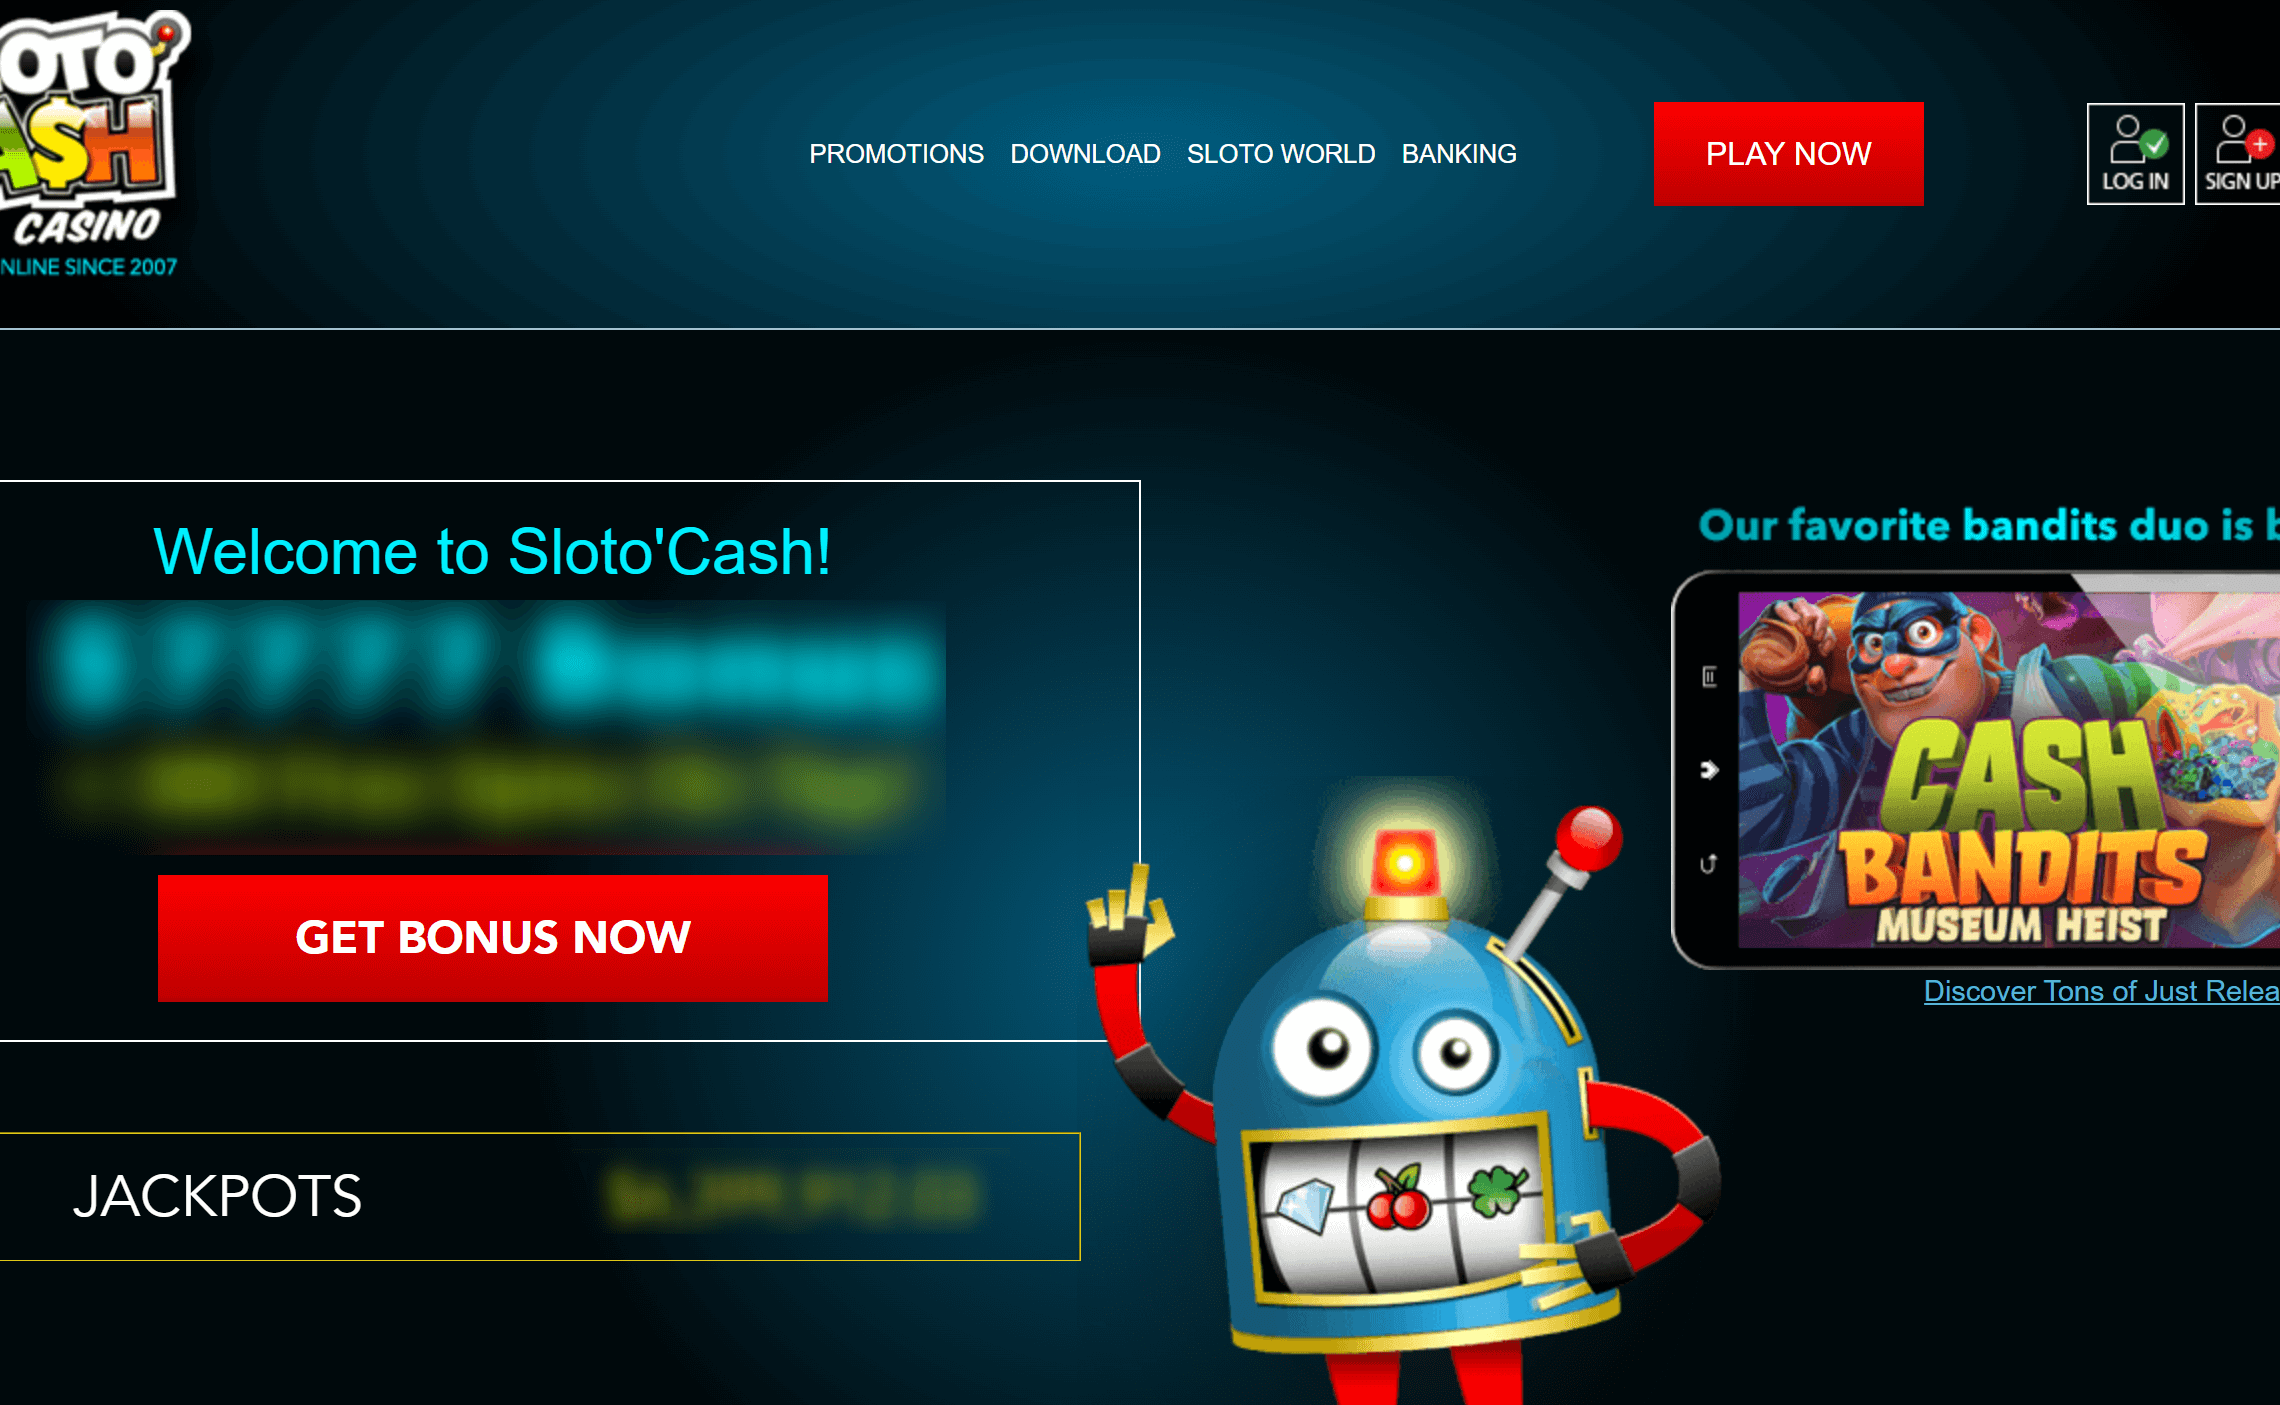Open the BANKING menu item
The width and height of the screenshot is (2280, 1405).
tap(1459, 154)
